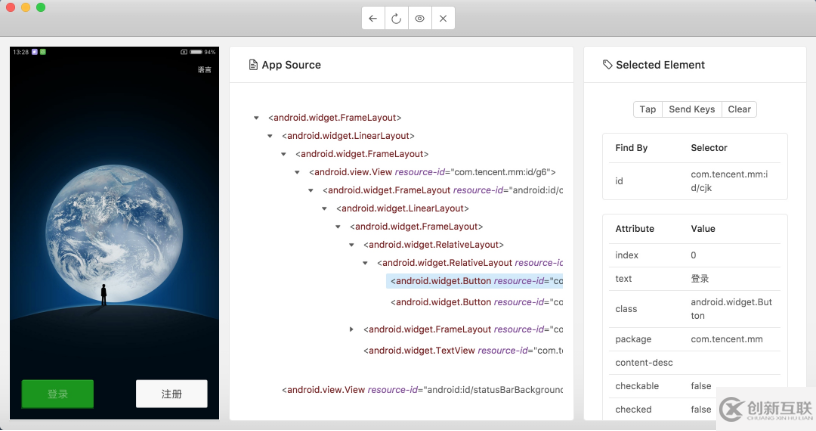The width and height of the screenshot is (816, 431).
Task: Select the android.widget.TextView tree row
Action: click(x=463, y=350)
